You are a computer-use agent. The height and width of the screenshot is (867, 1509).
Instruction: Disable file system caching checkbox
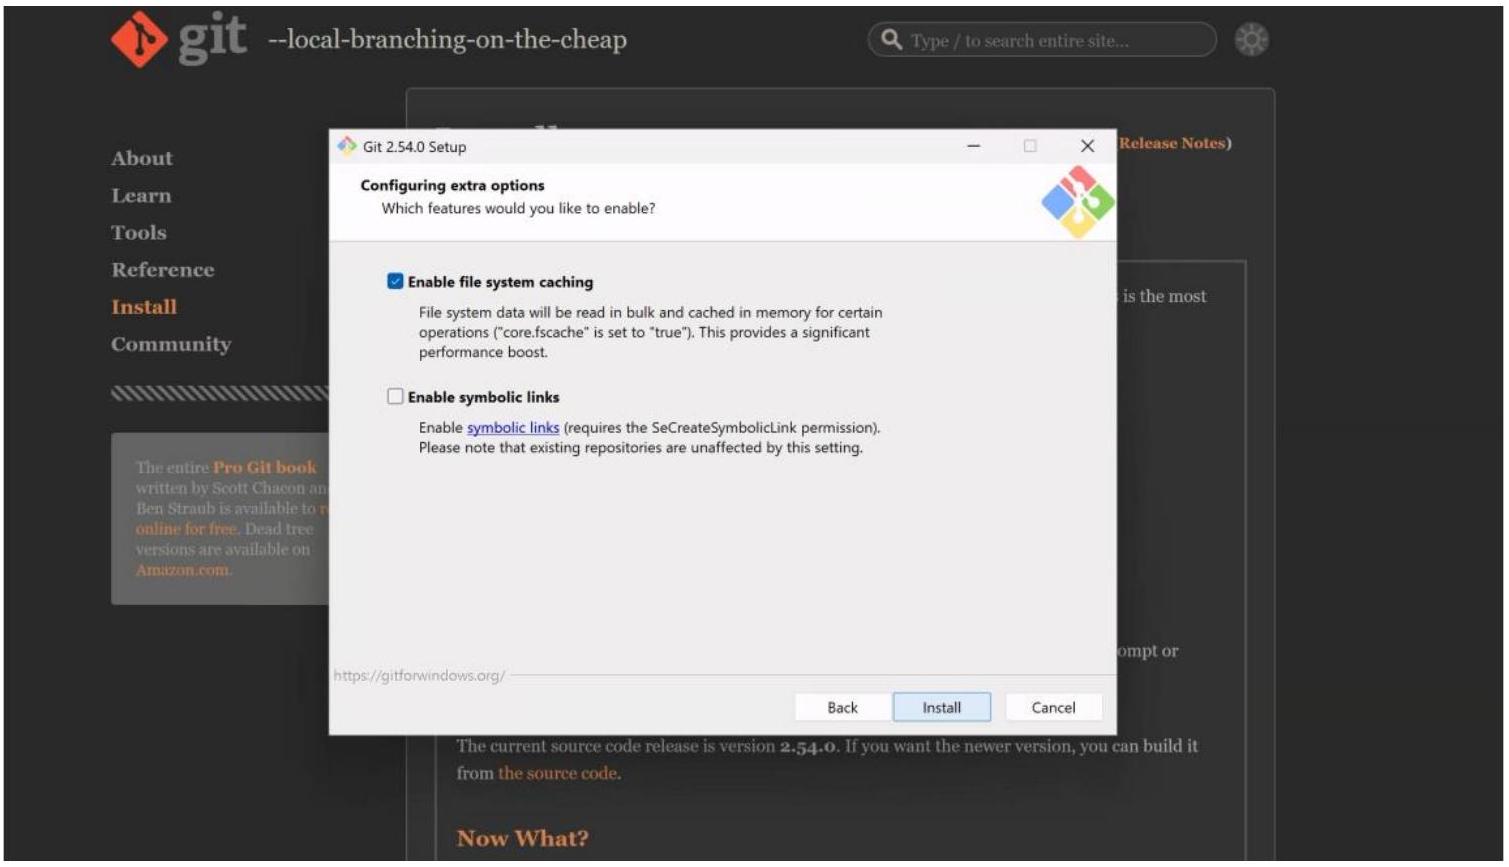395,282
